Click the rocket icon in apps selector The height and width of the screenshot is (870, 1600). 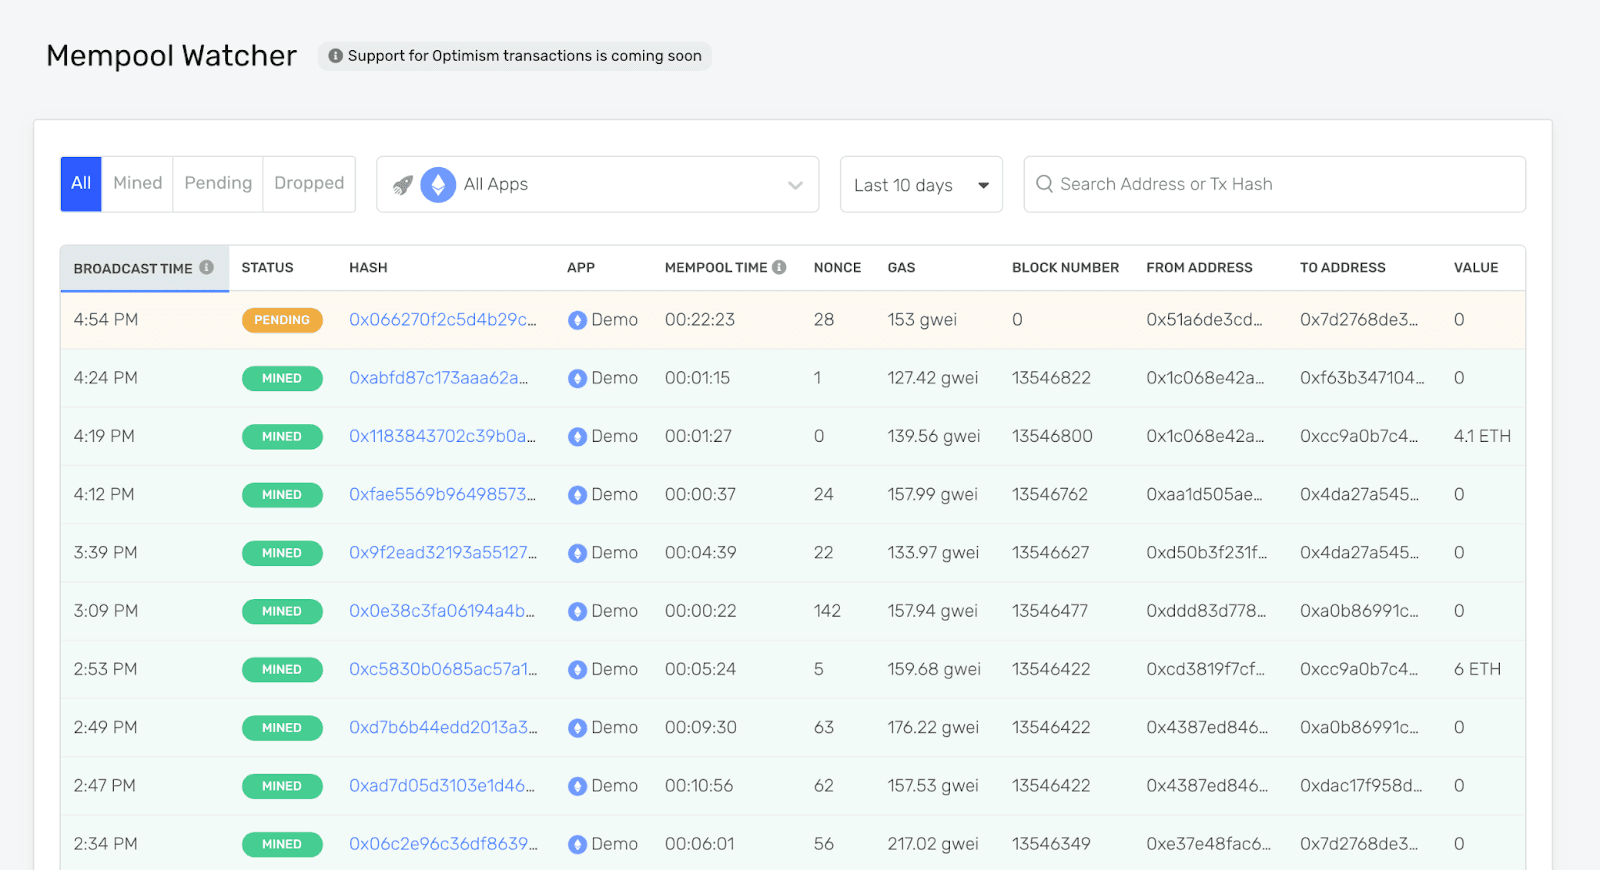402,185
